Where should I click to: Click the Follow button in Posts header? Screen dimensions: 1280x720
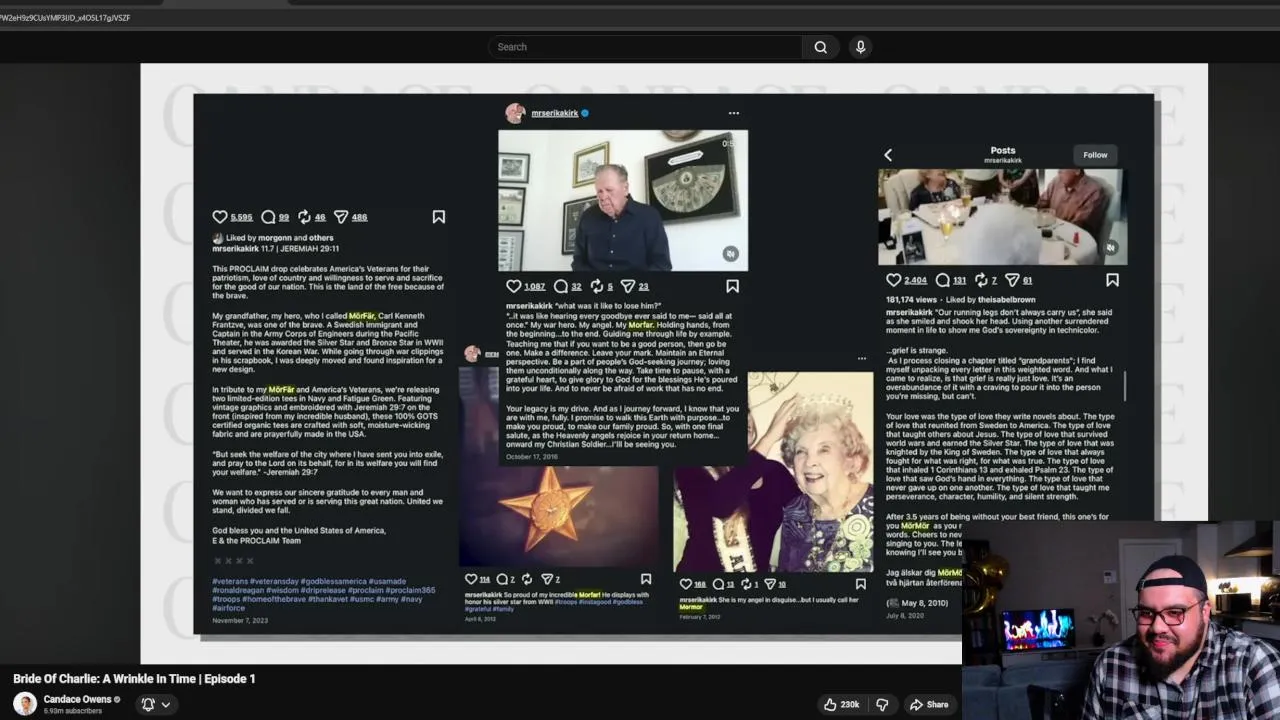pos(1095,155)
